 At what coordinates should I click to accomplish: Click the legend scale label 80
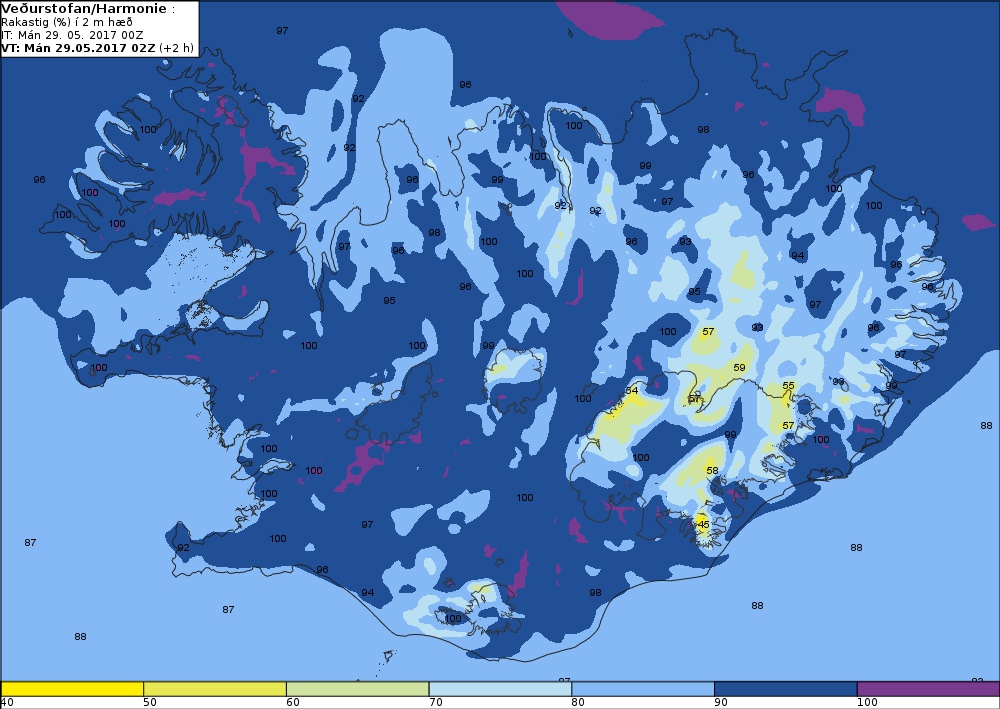[578, 703]
